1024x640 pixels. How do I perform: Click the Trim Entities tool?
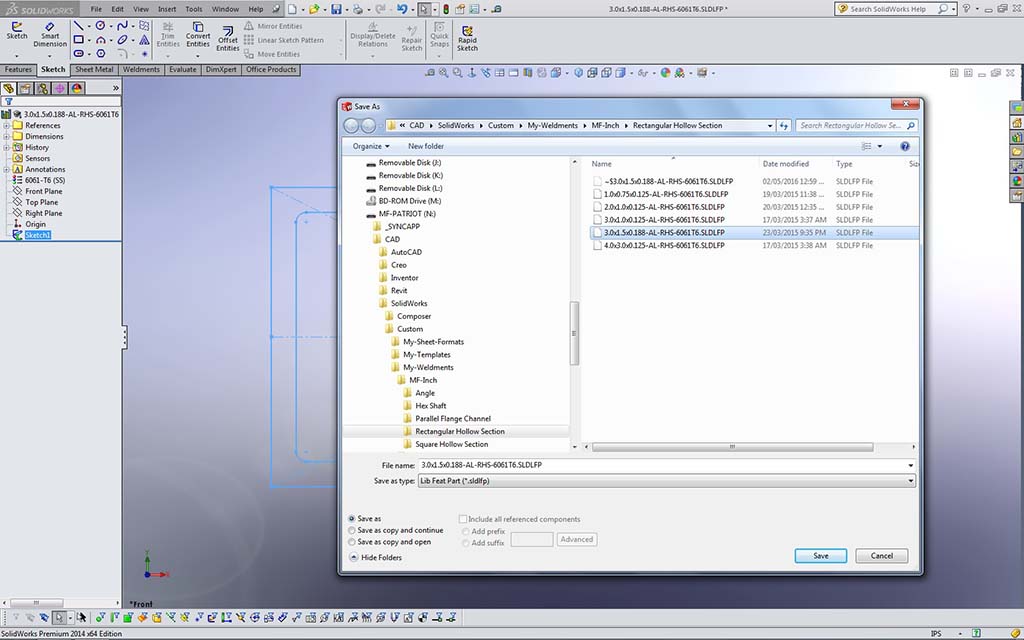coord(168,33)
